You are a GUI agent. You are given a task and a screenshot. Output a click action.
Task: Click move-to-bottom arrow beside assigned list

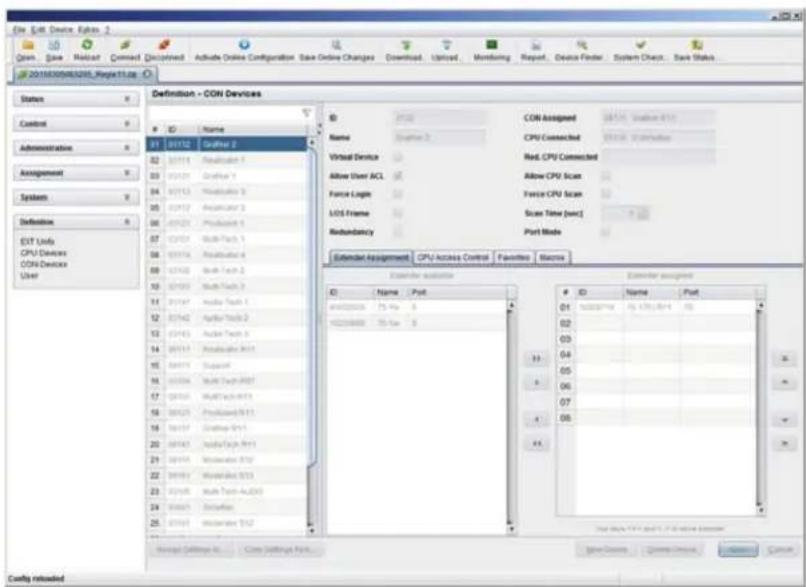784,443
